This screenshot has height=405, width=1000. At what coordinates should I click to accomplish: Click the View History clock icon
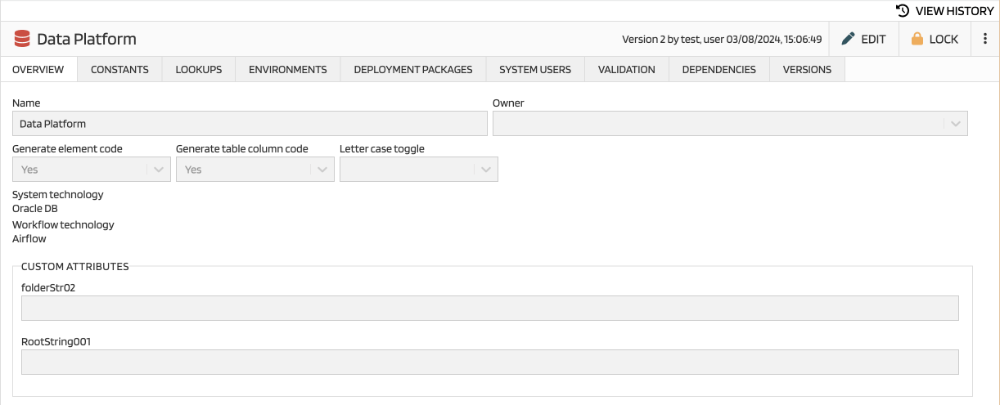pos(902,11)
